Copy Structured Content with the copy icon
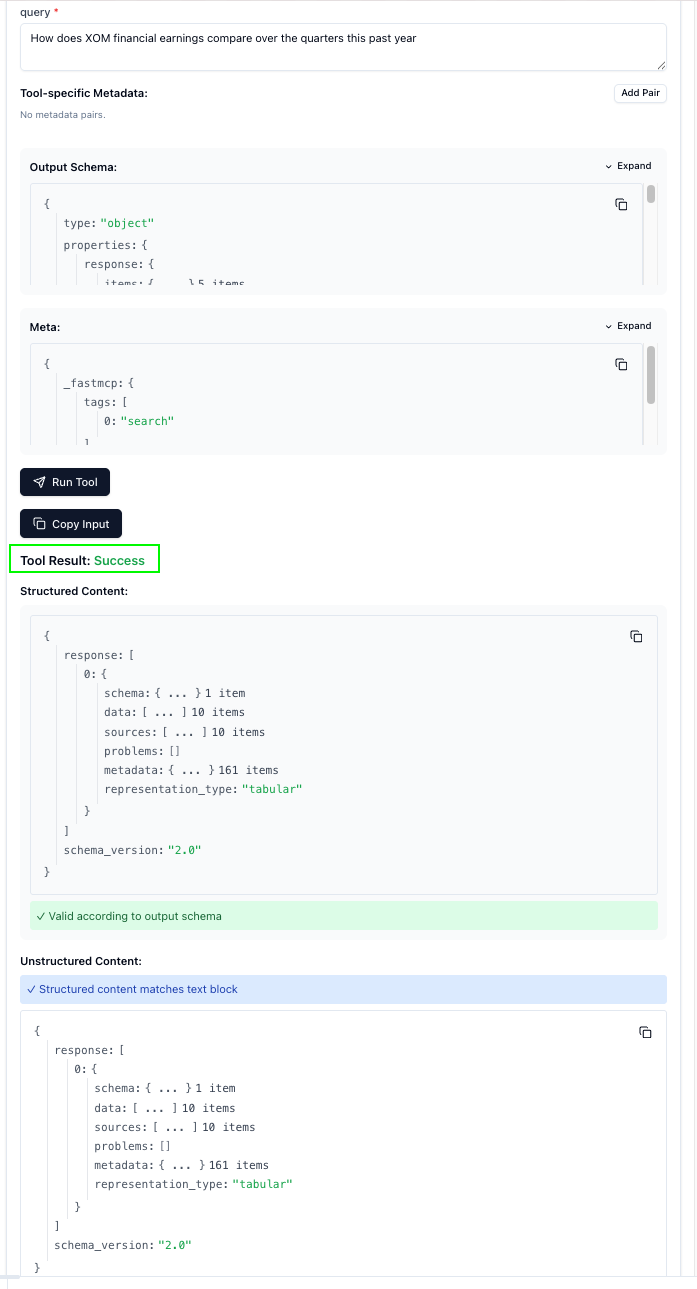This screenshot has height=1289, width=697. click(636, 636)
